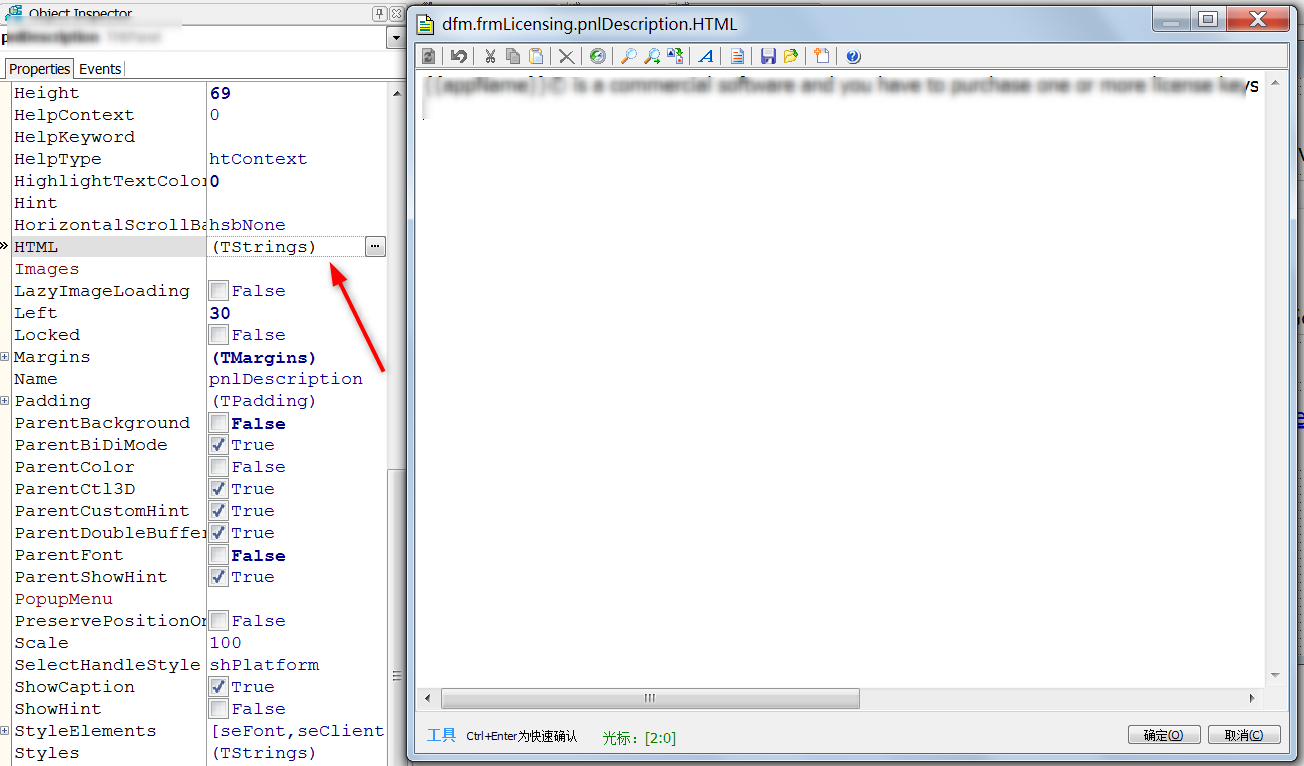
Task: Toggle the LazyImageLoading checkbox
Action: pos(218,291)
